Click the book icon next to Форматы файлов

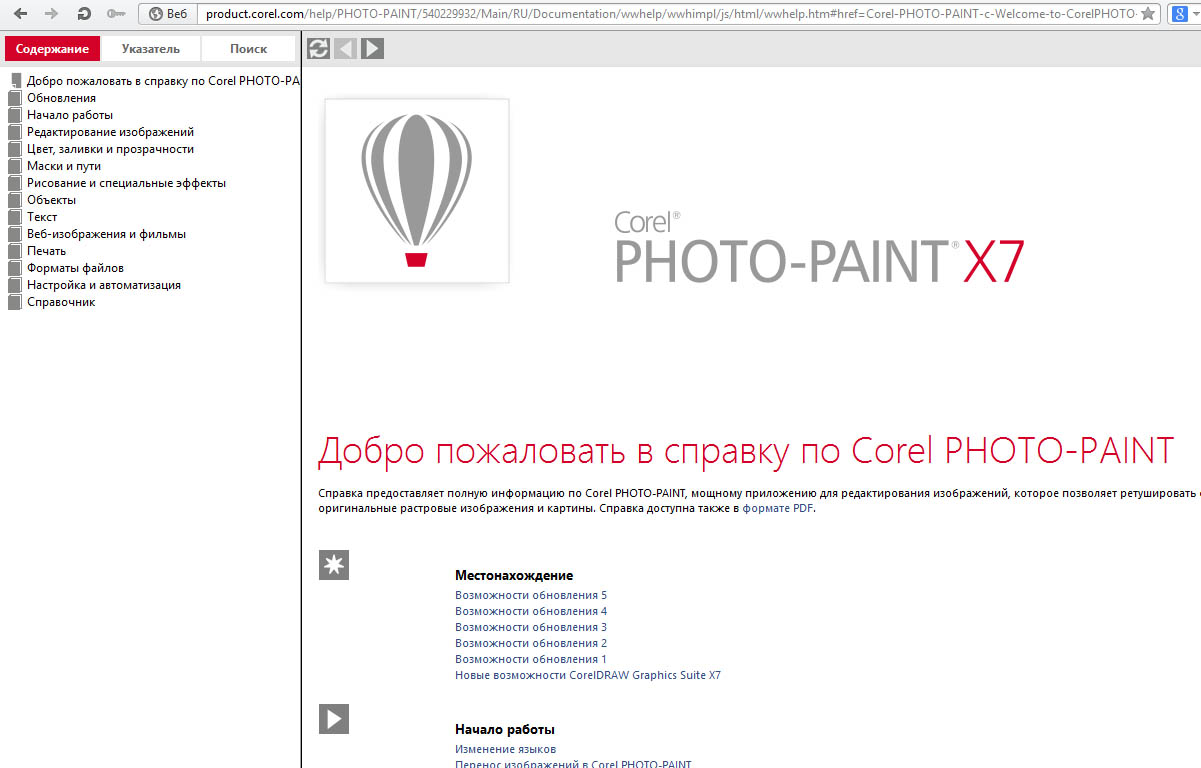[x=14, y=268]
